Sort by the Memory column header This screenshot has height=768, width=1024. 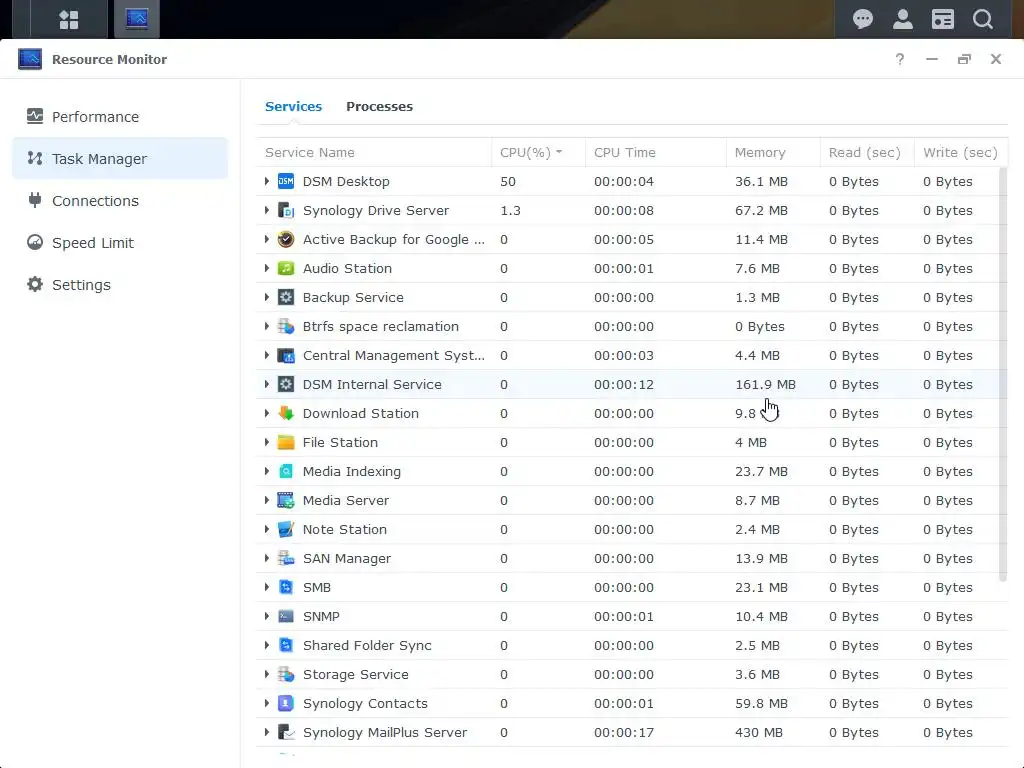tap(773, 152)
